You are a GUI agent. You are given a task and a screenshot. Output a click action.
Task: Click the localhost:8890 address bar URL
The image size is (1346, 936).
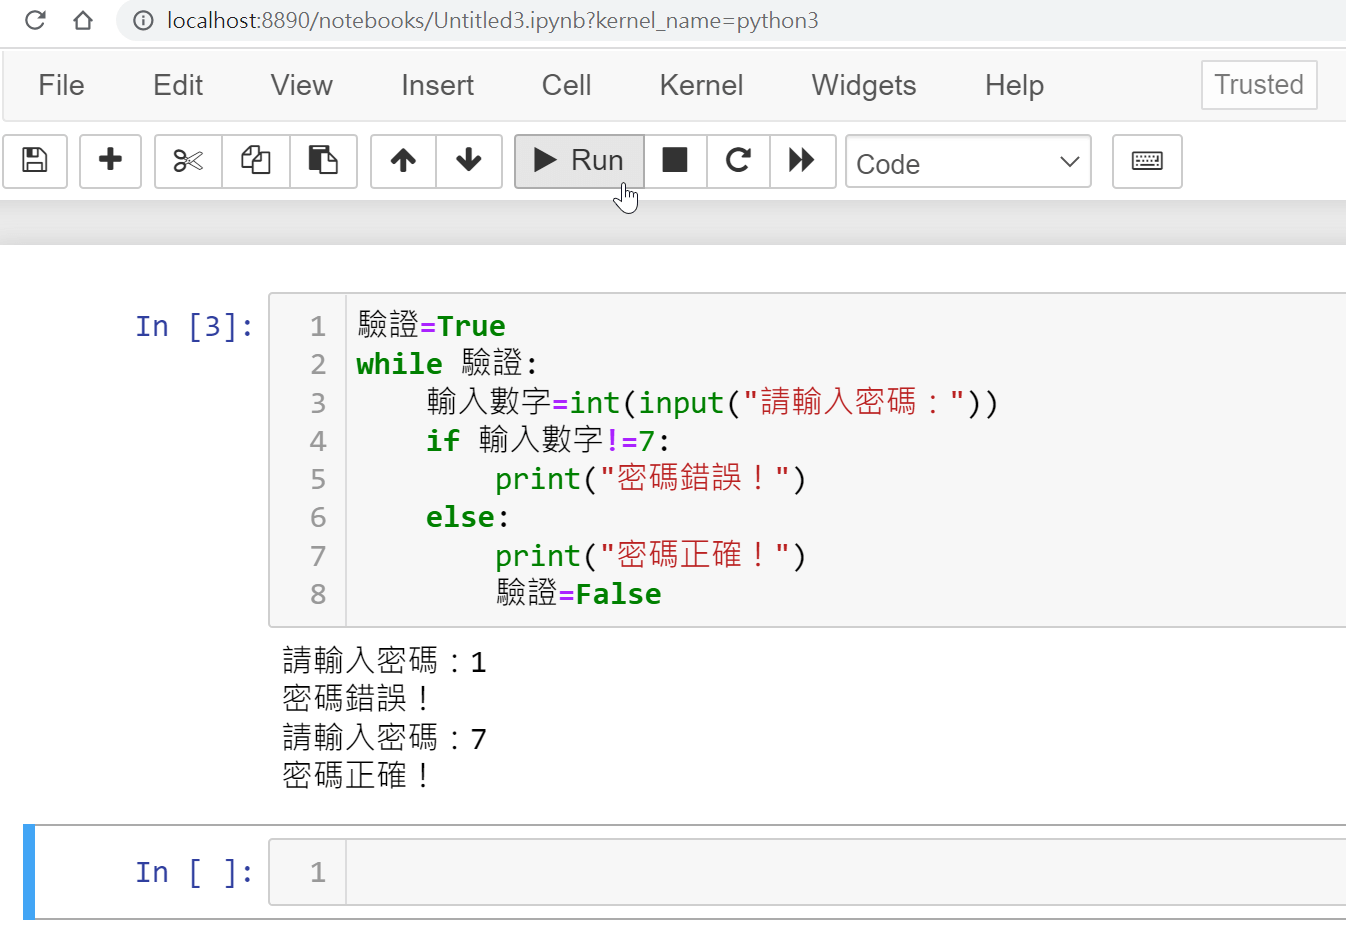pyautogui.click(x=492, y=20)
